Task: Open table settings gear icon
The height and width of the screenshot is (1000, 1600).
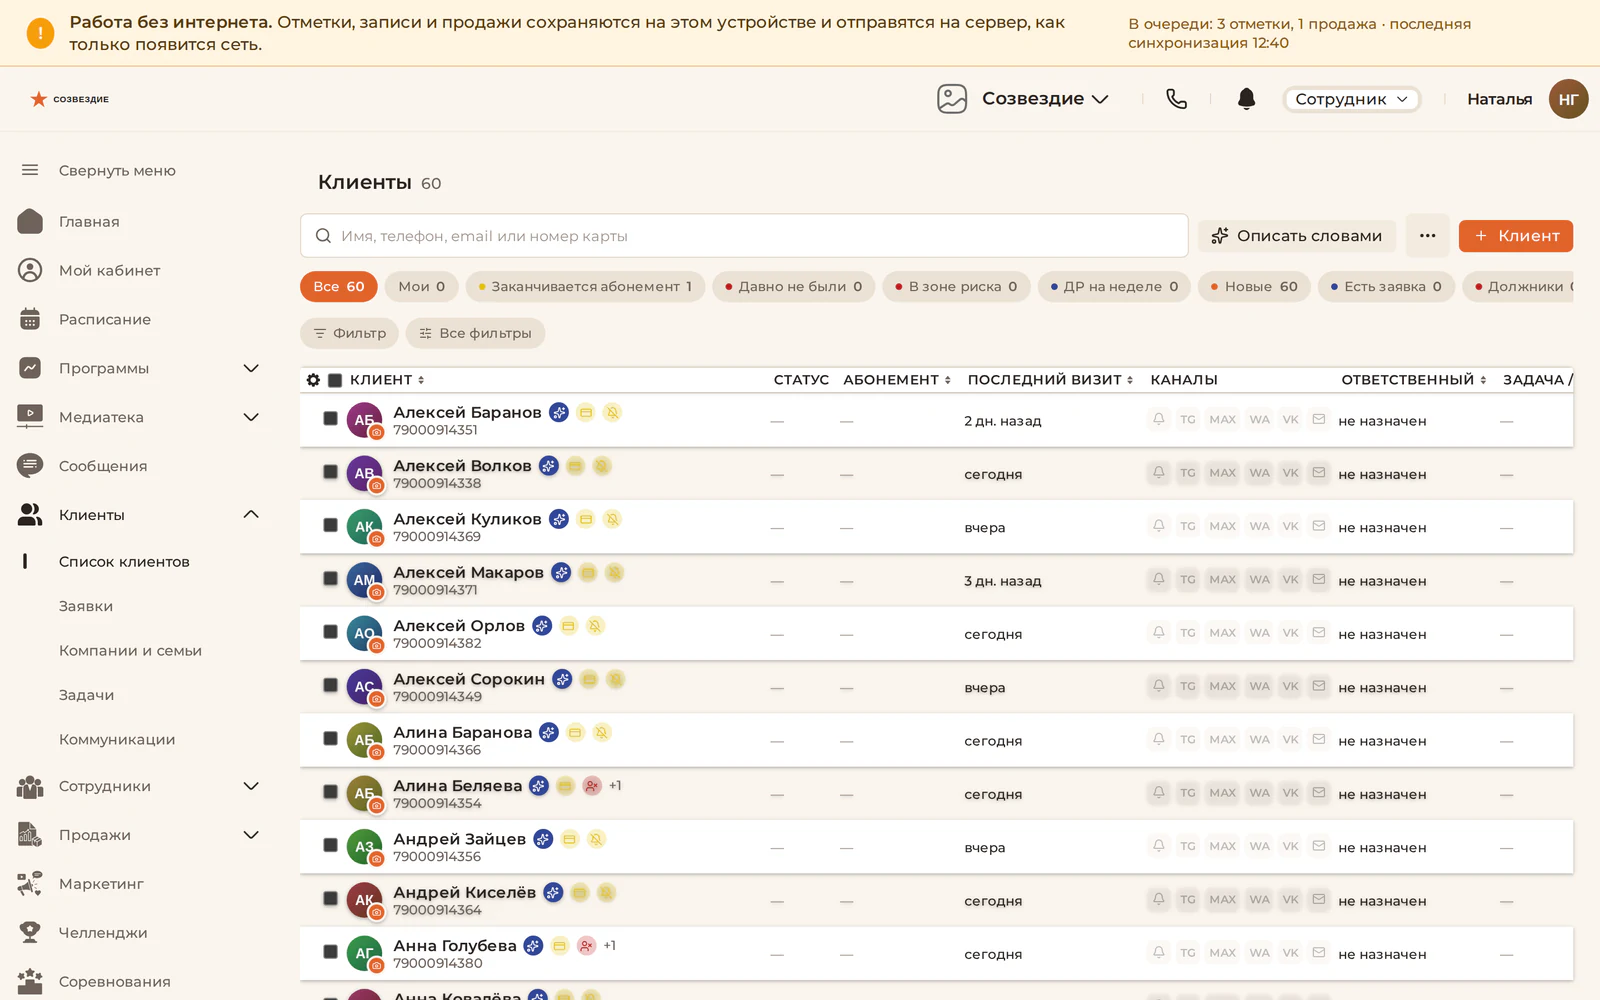Action: coord(313,380)
